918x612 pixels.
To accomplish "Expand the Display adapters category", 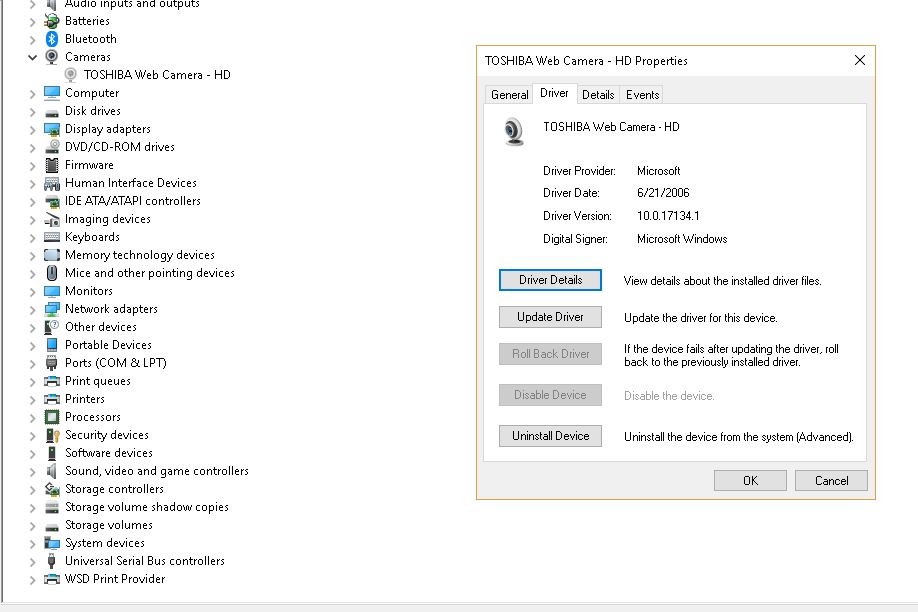I will [33, 129].
